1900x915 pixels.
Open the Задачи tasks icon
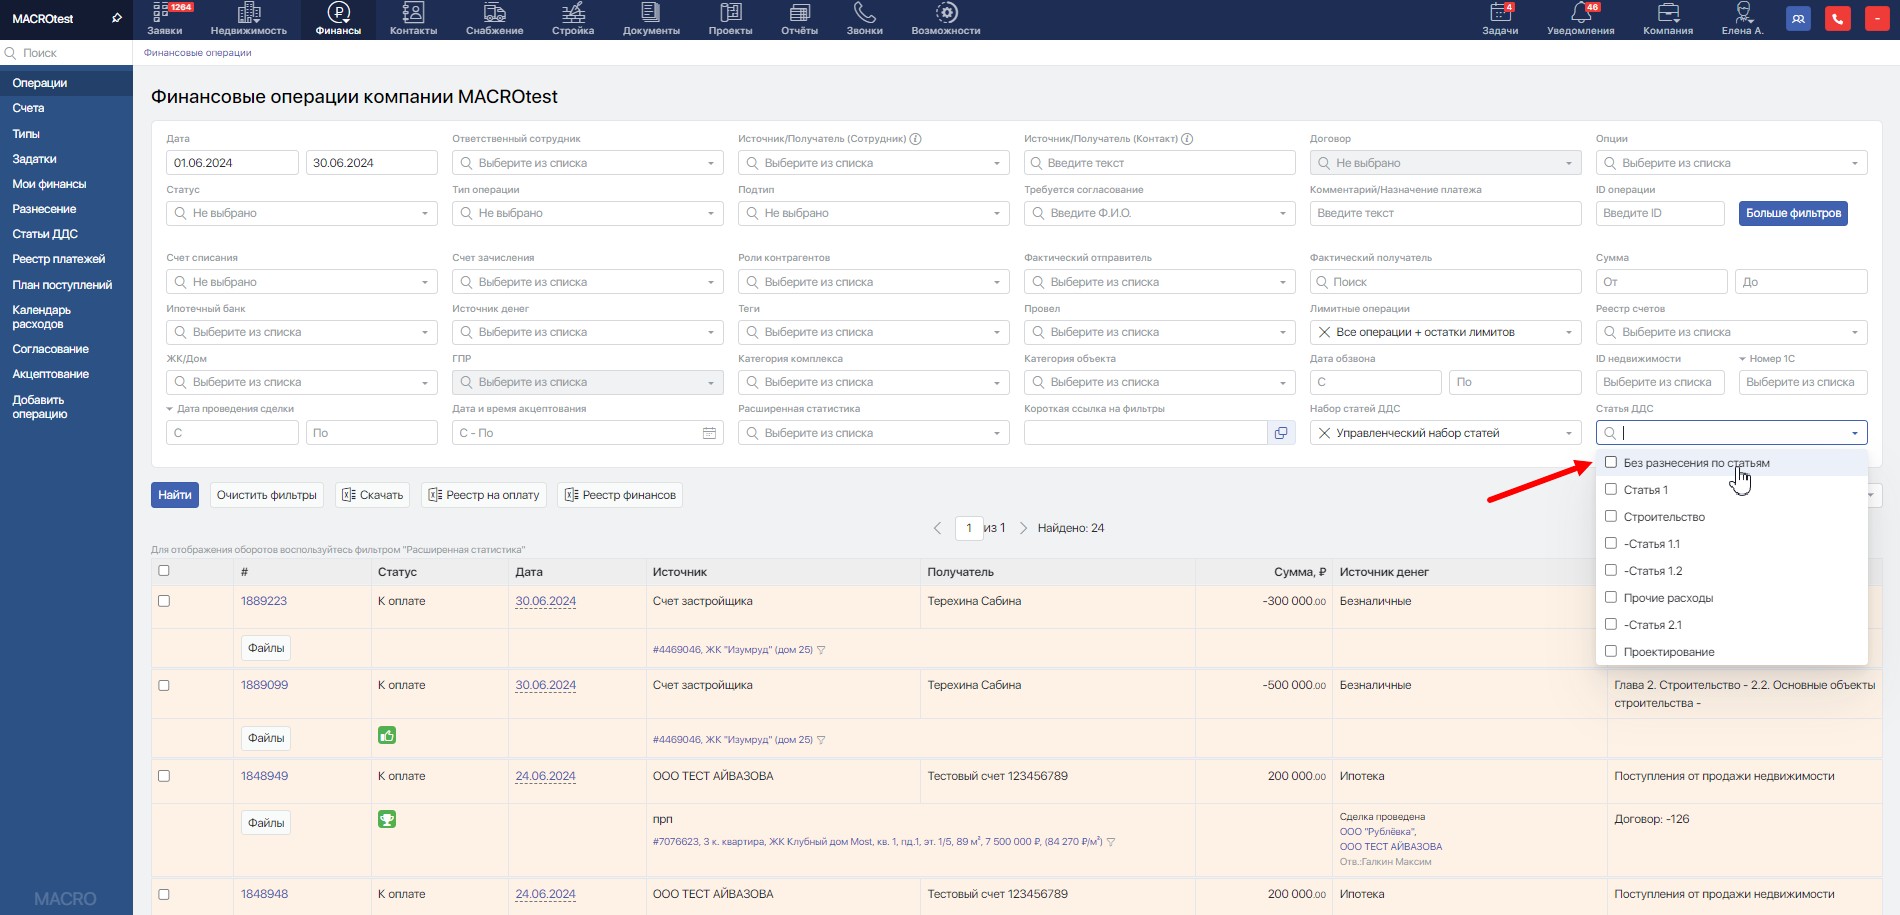1499,14
